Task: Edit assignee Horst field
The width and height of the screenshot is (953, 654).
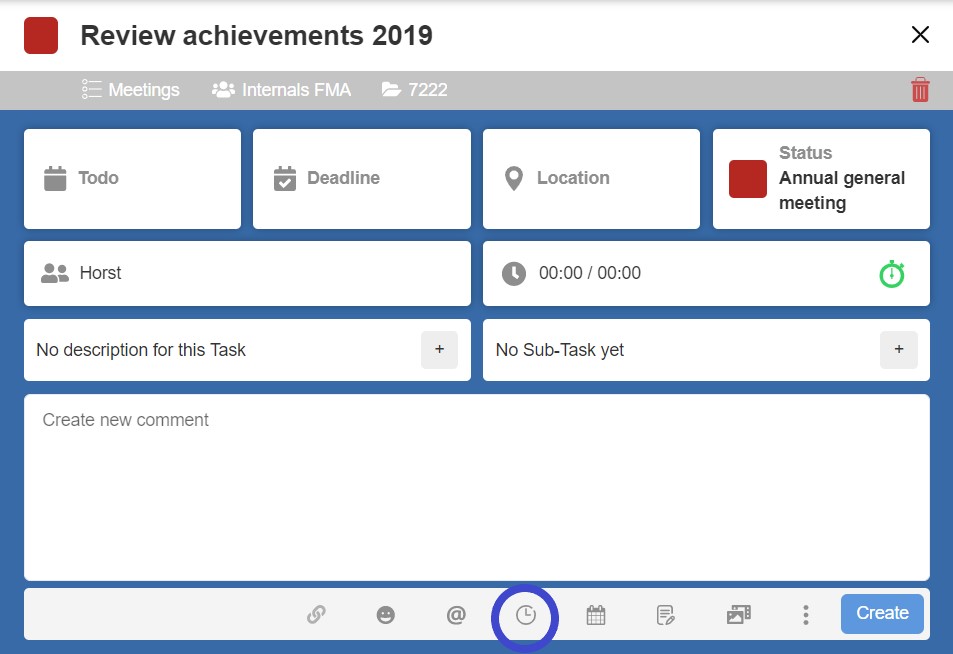Action: click(x=247, y=274)
